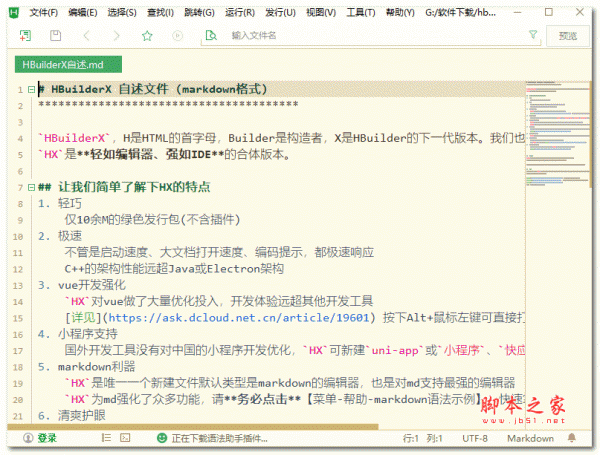The width and height of the screenshot is (600, 455).
Task: Select the HBuilderX自述.md tab
Action: (x=68, y=64)
